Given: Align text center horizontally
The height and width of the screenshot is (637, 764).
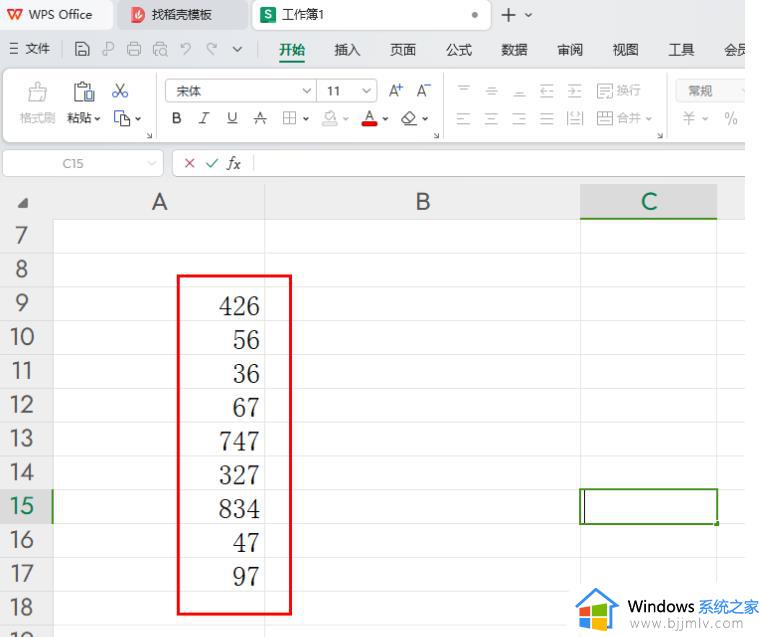Looking at the screenshot, I should pyautogui.click(x=491, y=118).
